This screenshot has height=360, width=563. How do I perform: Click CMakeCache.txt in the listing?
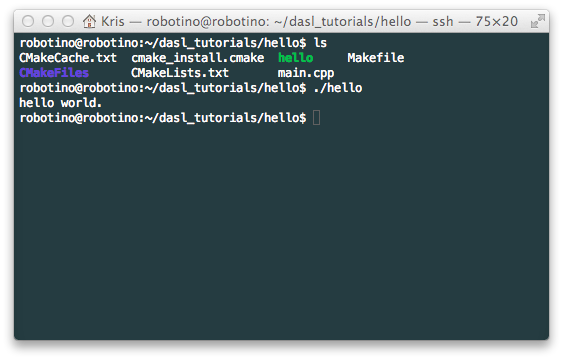coord(68,58)
